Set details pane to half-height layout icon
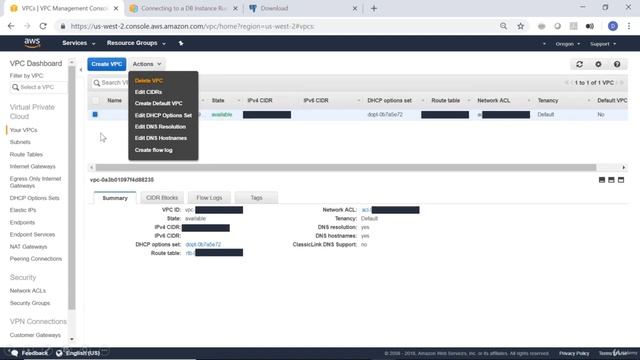 611,180
